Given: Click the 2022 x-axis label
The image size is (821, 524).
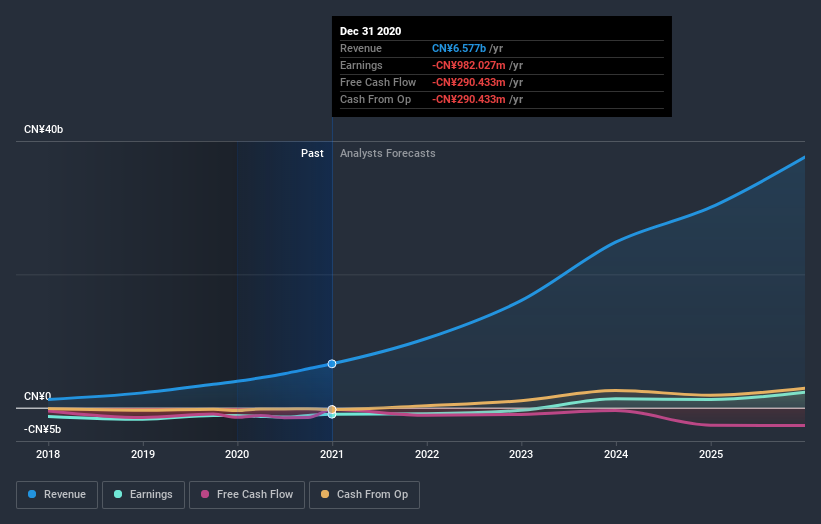Looking at the screenshot, I should click(427, 454).
